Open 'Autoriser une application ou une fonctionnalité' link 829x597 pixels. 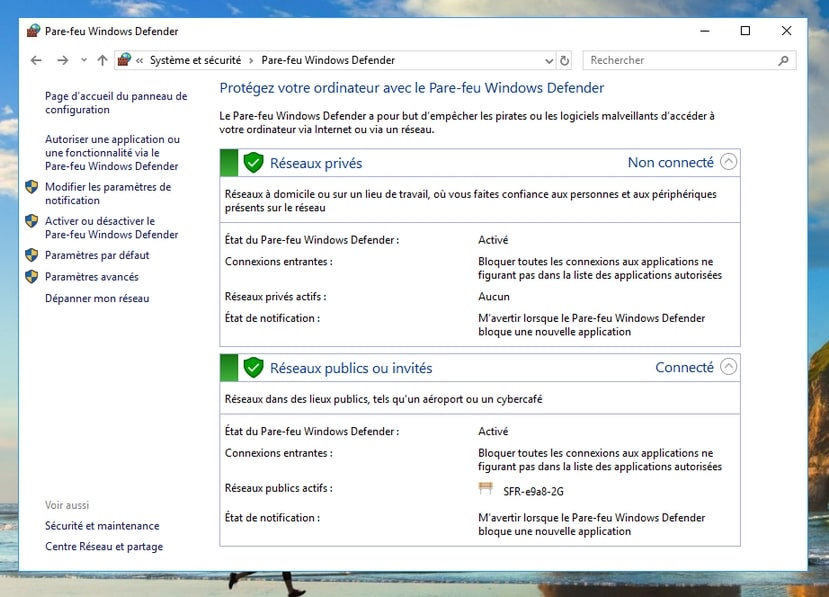pyautogui.click(x=112, y=153)
